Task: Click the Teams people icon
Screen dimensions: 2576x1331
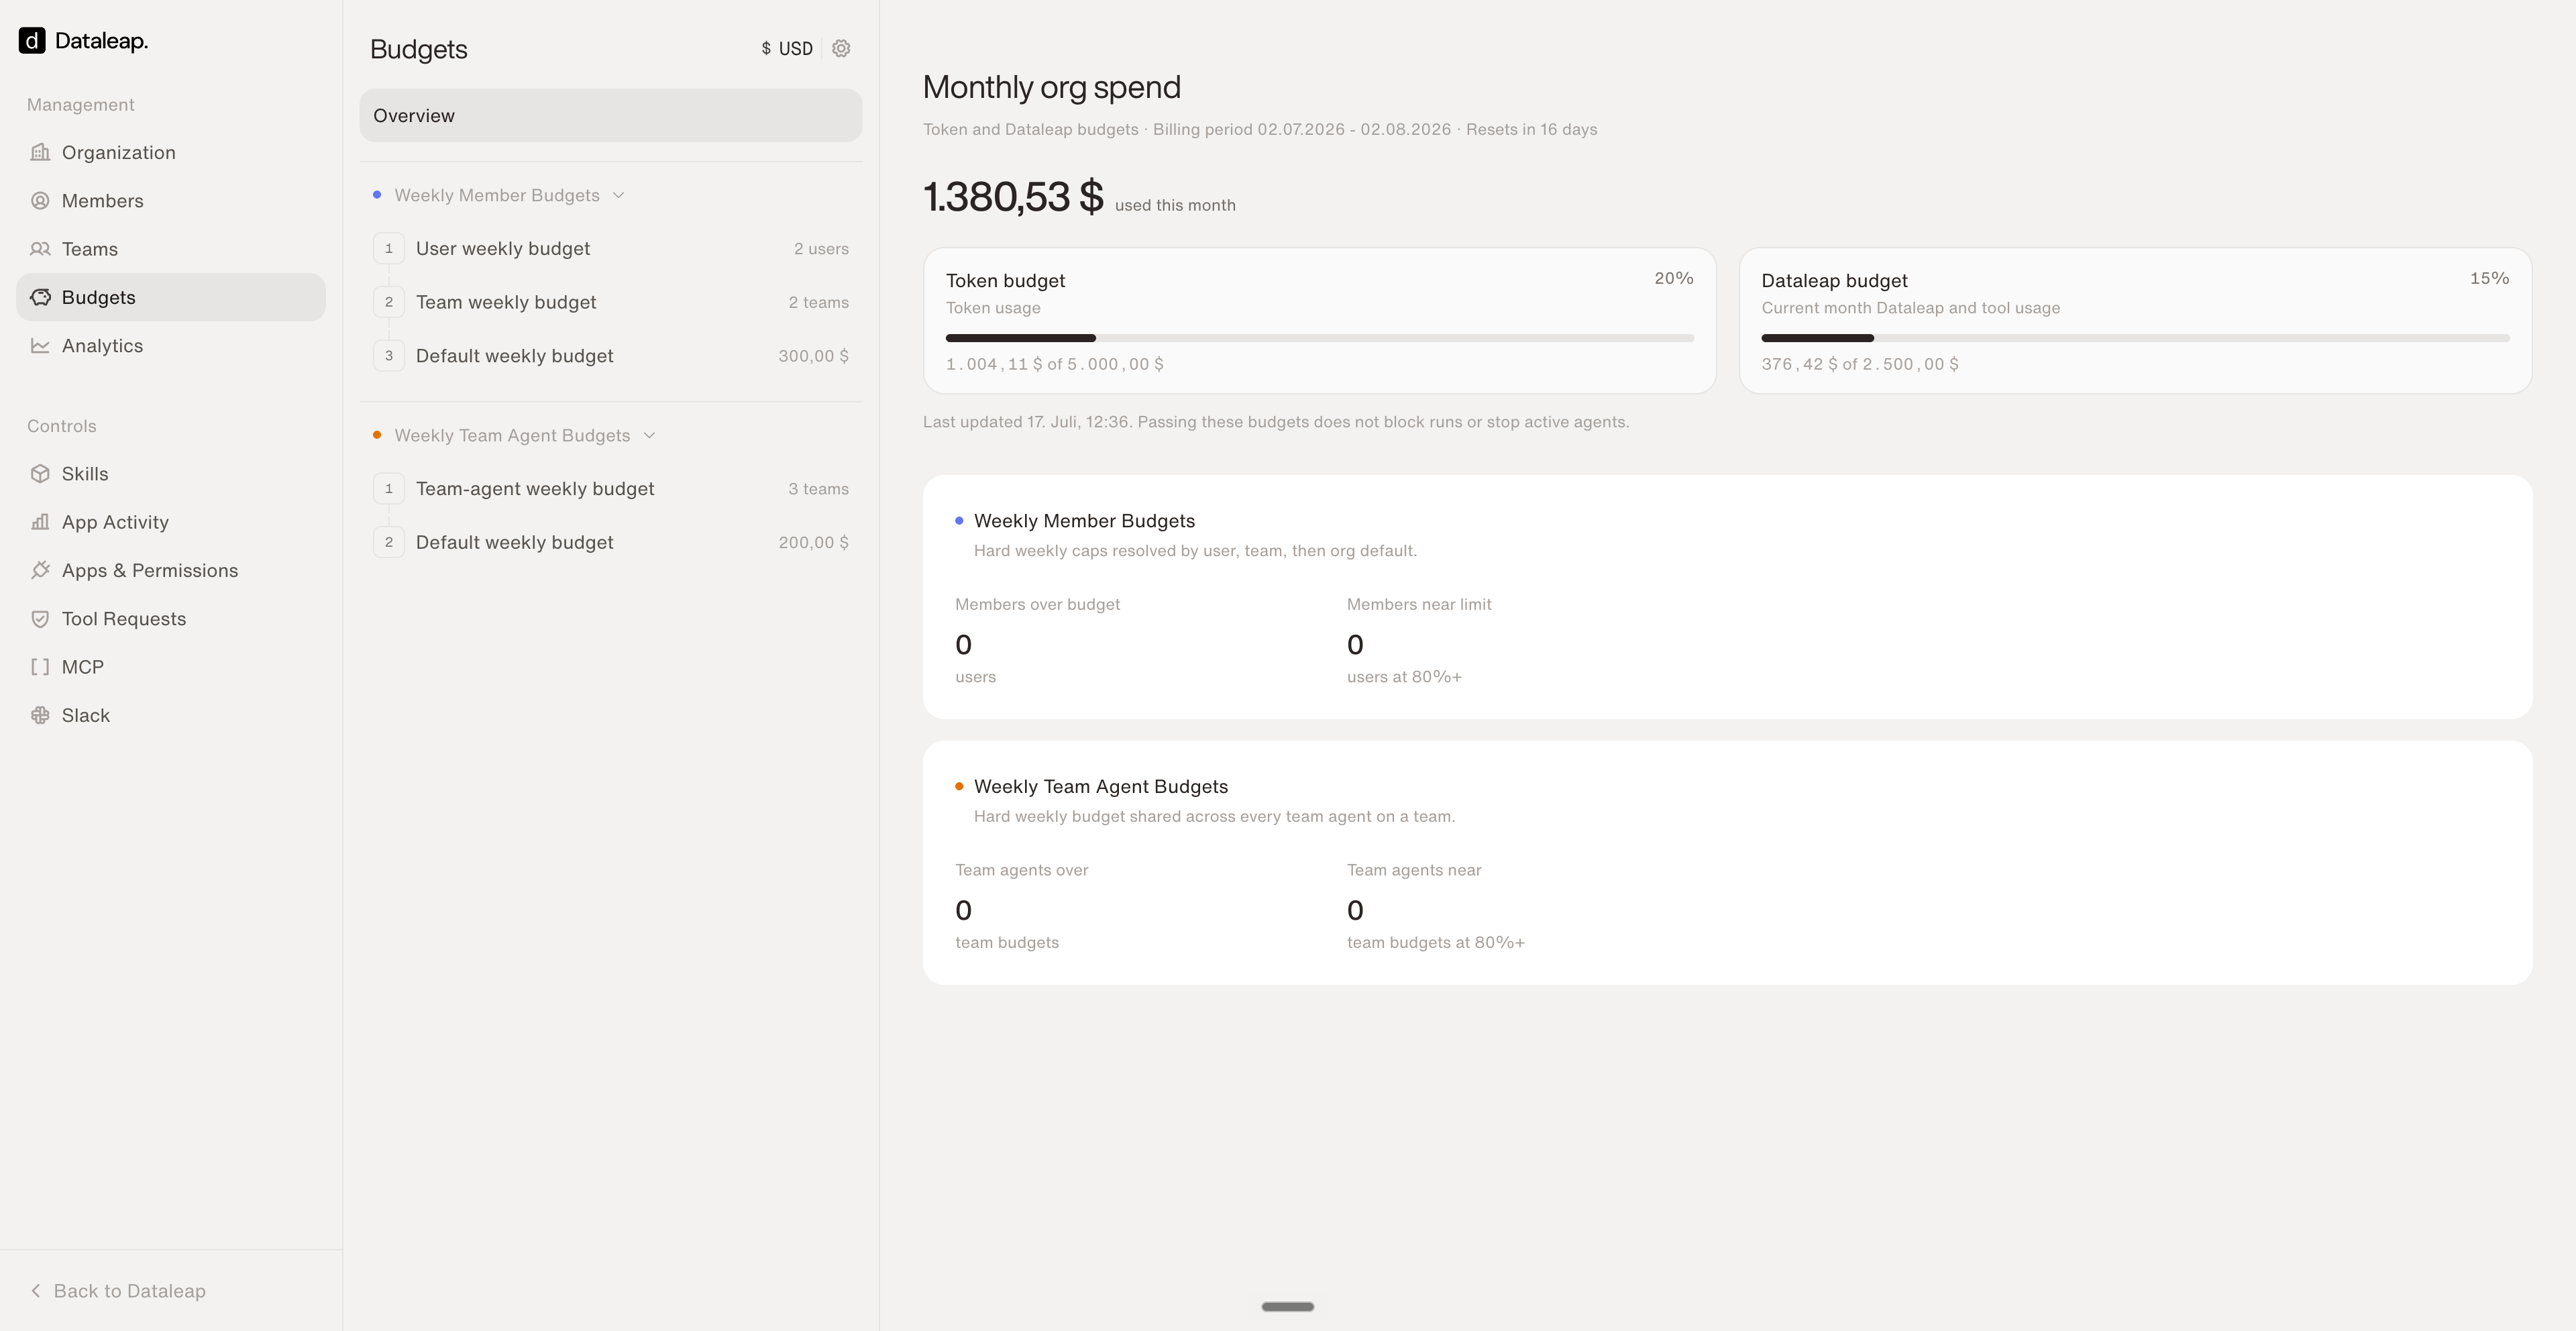Action: pyautogui.click(x=40, y=249)
